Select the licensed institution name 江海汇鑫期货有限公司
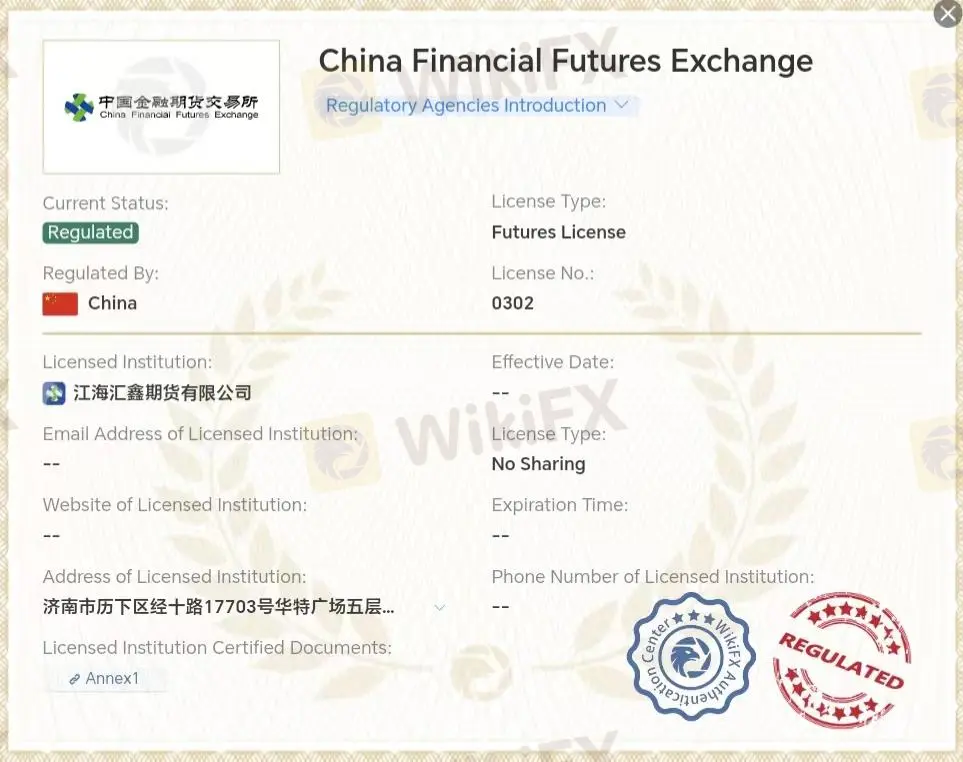Screen dimensions: 963x762 point(162,393)
